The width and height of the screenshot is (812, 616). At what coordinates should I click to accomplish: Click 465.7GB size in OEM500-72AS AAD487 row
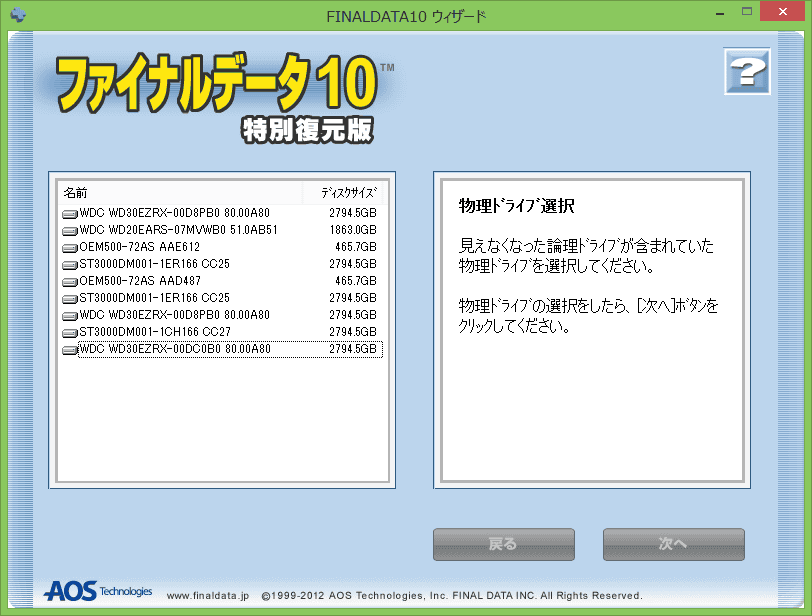pyautogui.click(x=355, y=281)
